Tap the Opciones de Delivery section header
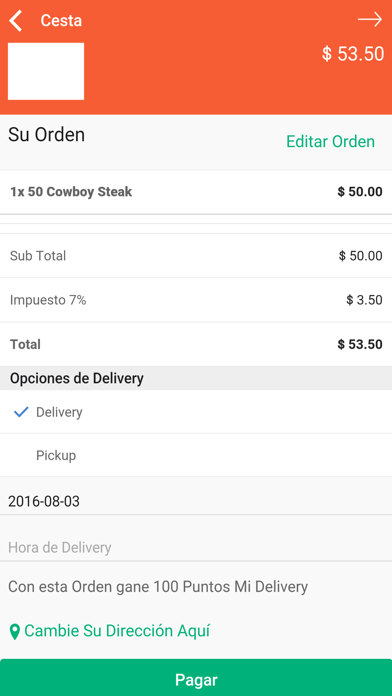Viewport: 392px width, 696px height. pos(196,379)
